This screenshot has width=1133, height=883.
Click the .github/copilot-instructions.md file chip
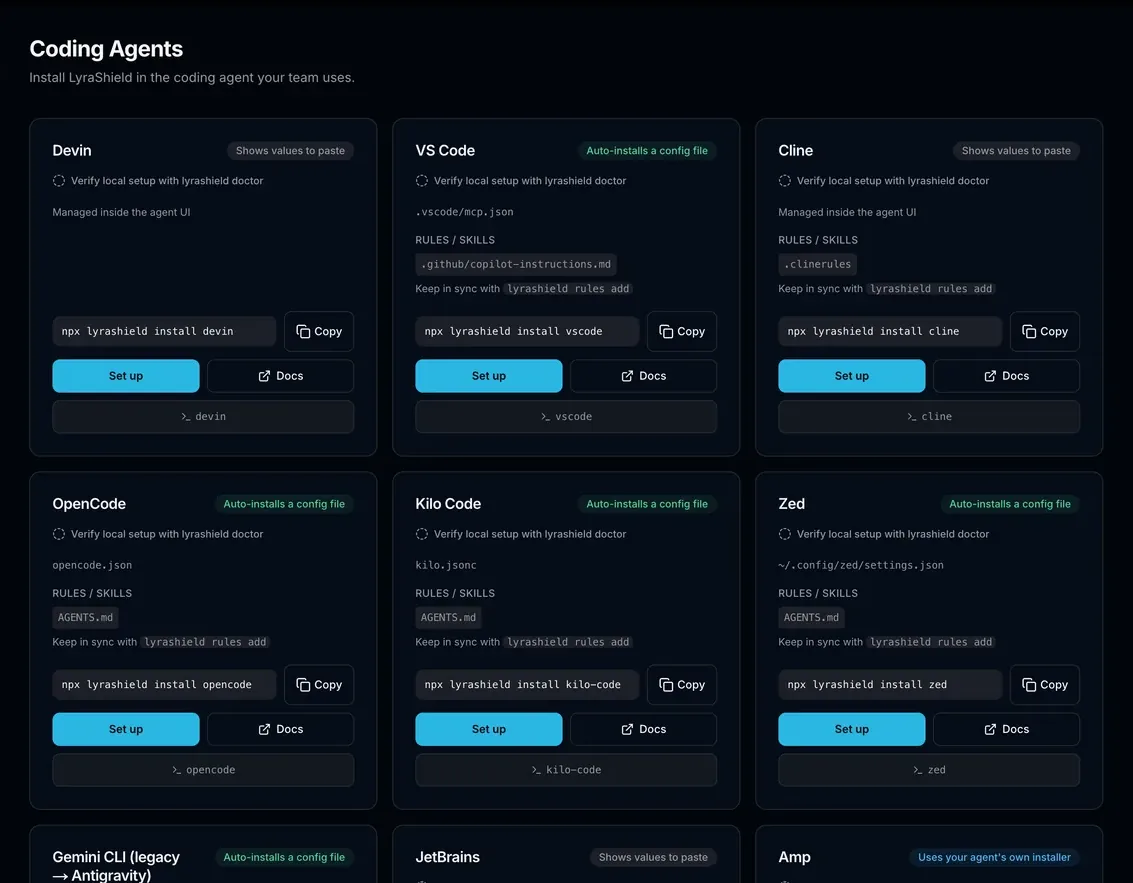516,264
